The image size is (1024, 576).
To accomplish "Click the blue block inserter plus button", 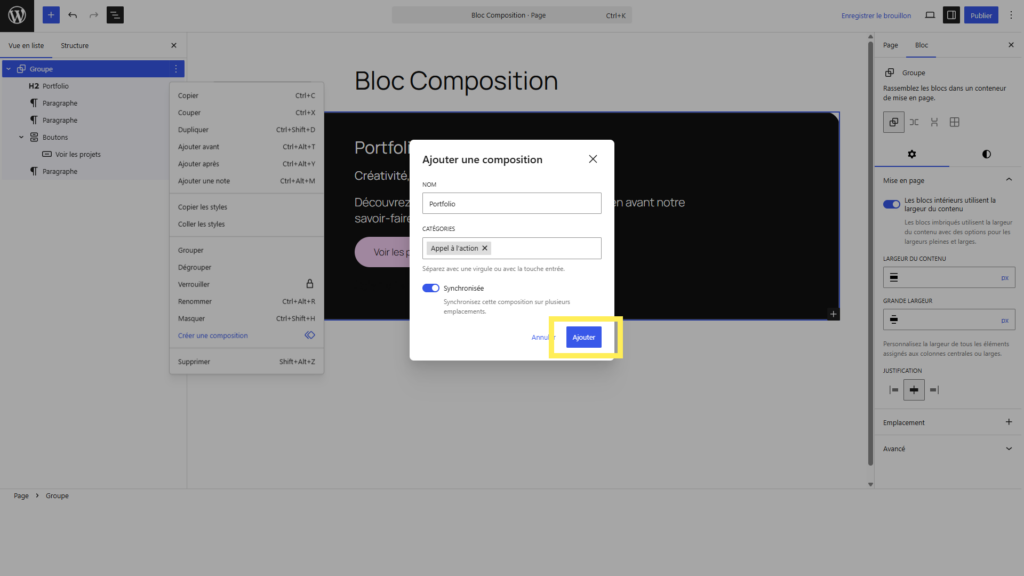I will coord(51,15).
